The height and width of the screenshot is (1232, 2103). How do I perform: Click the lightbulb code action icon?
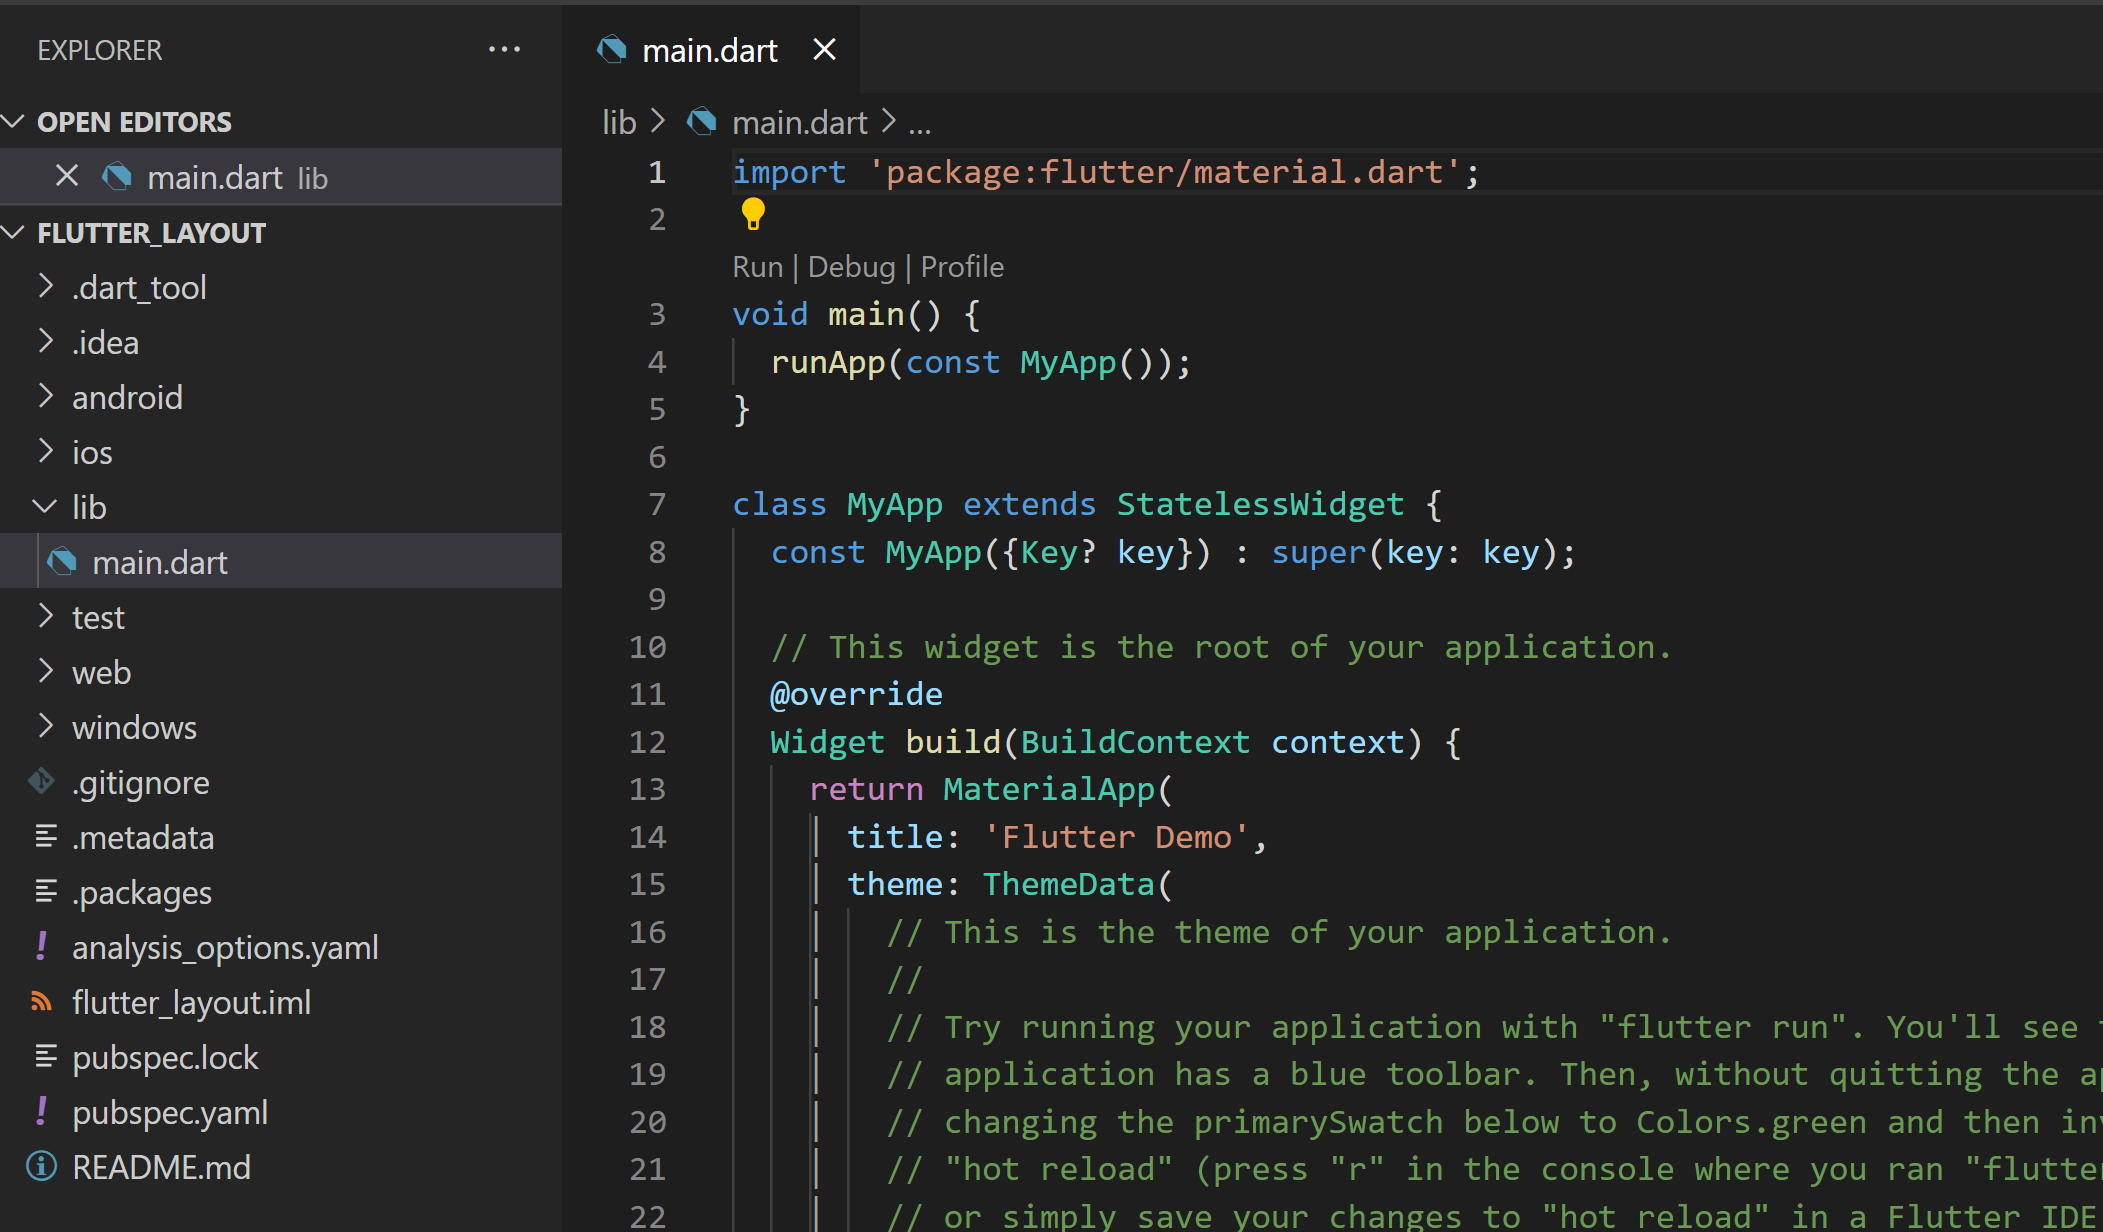point(753,213)
